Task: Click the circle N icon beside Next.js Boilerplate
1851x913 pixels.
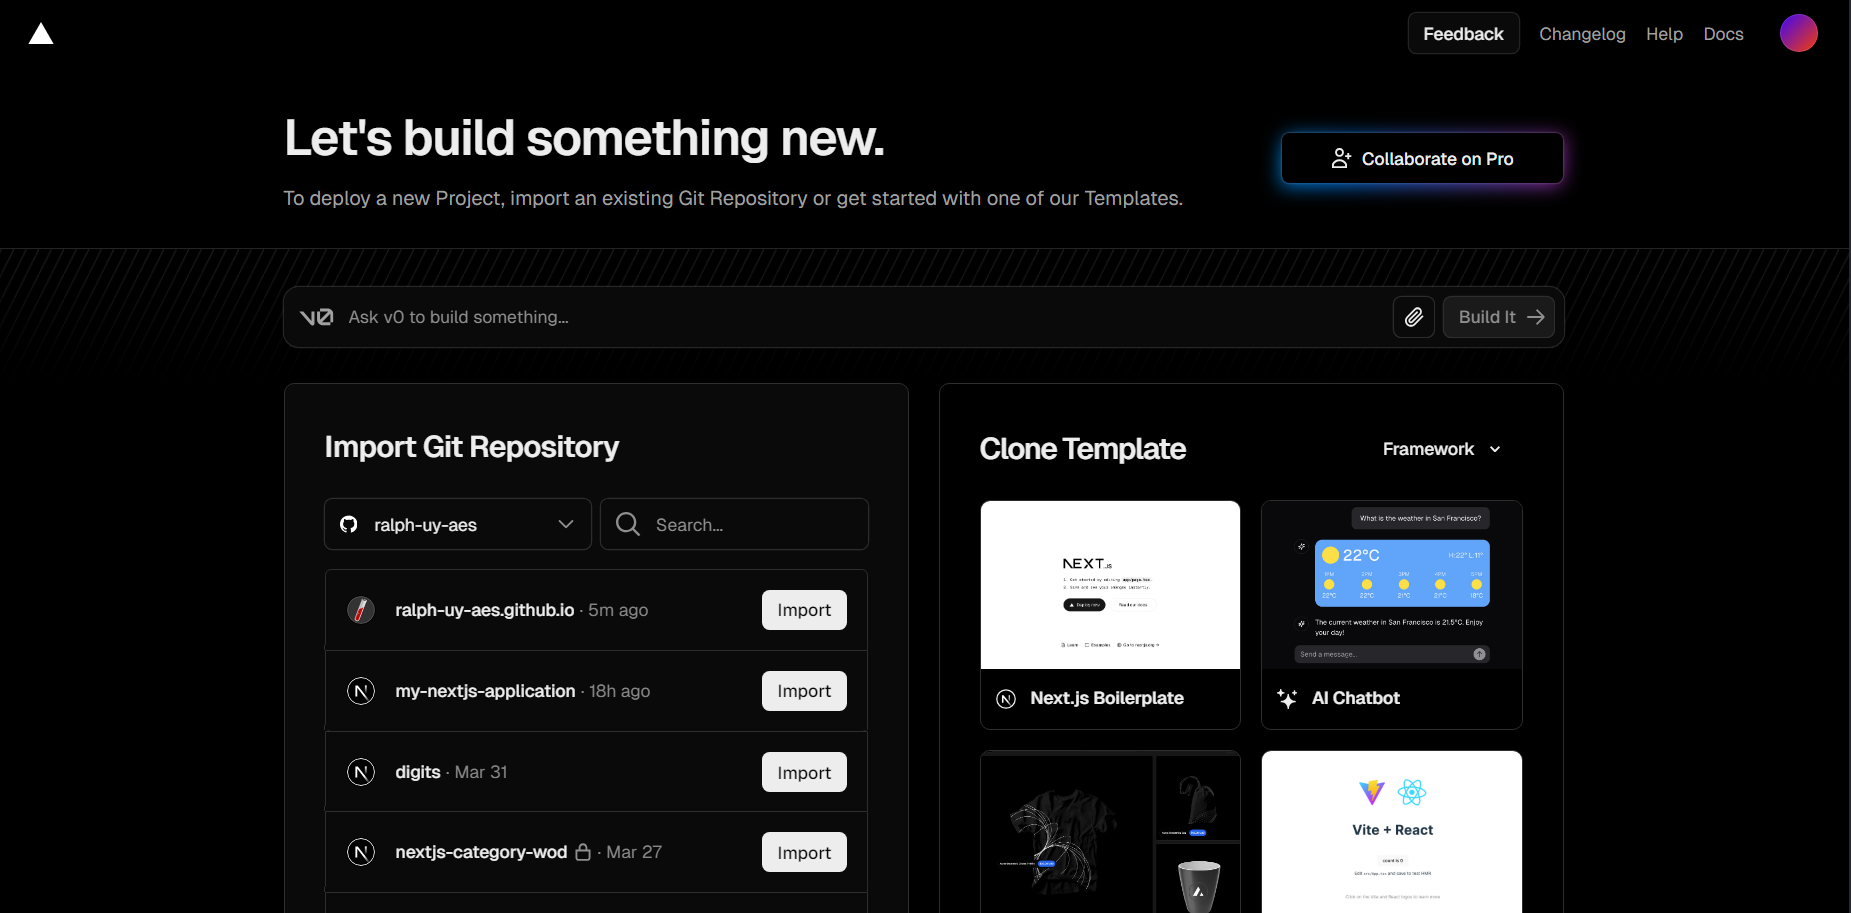Action: [1003, 698]
